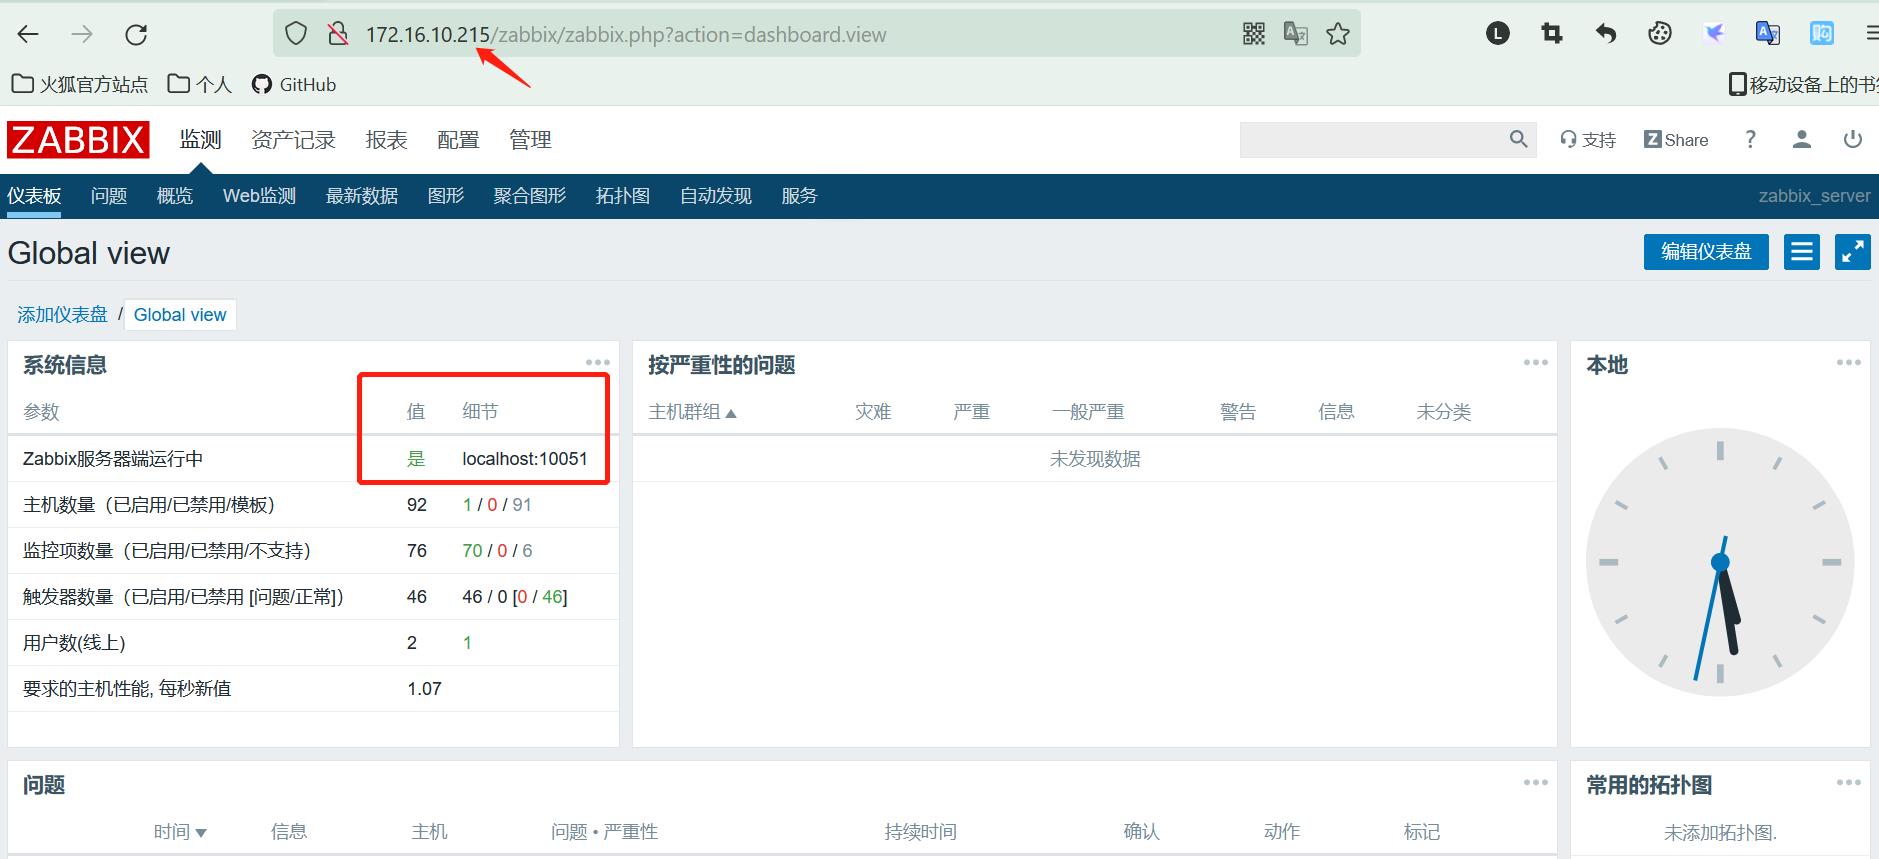Open 支持 support link

coord(1588,140)
